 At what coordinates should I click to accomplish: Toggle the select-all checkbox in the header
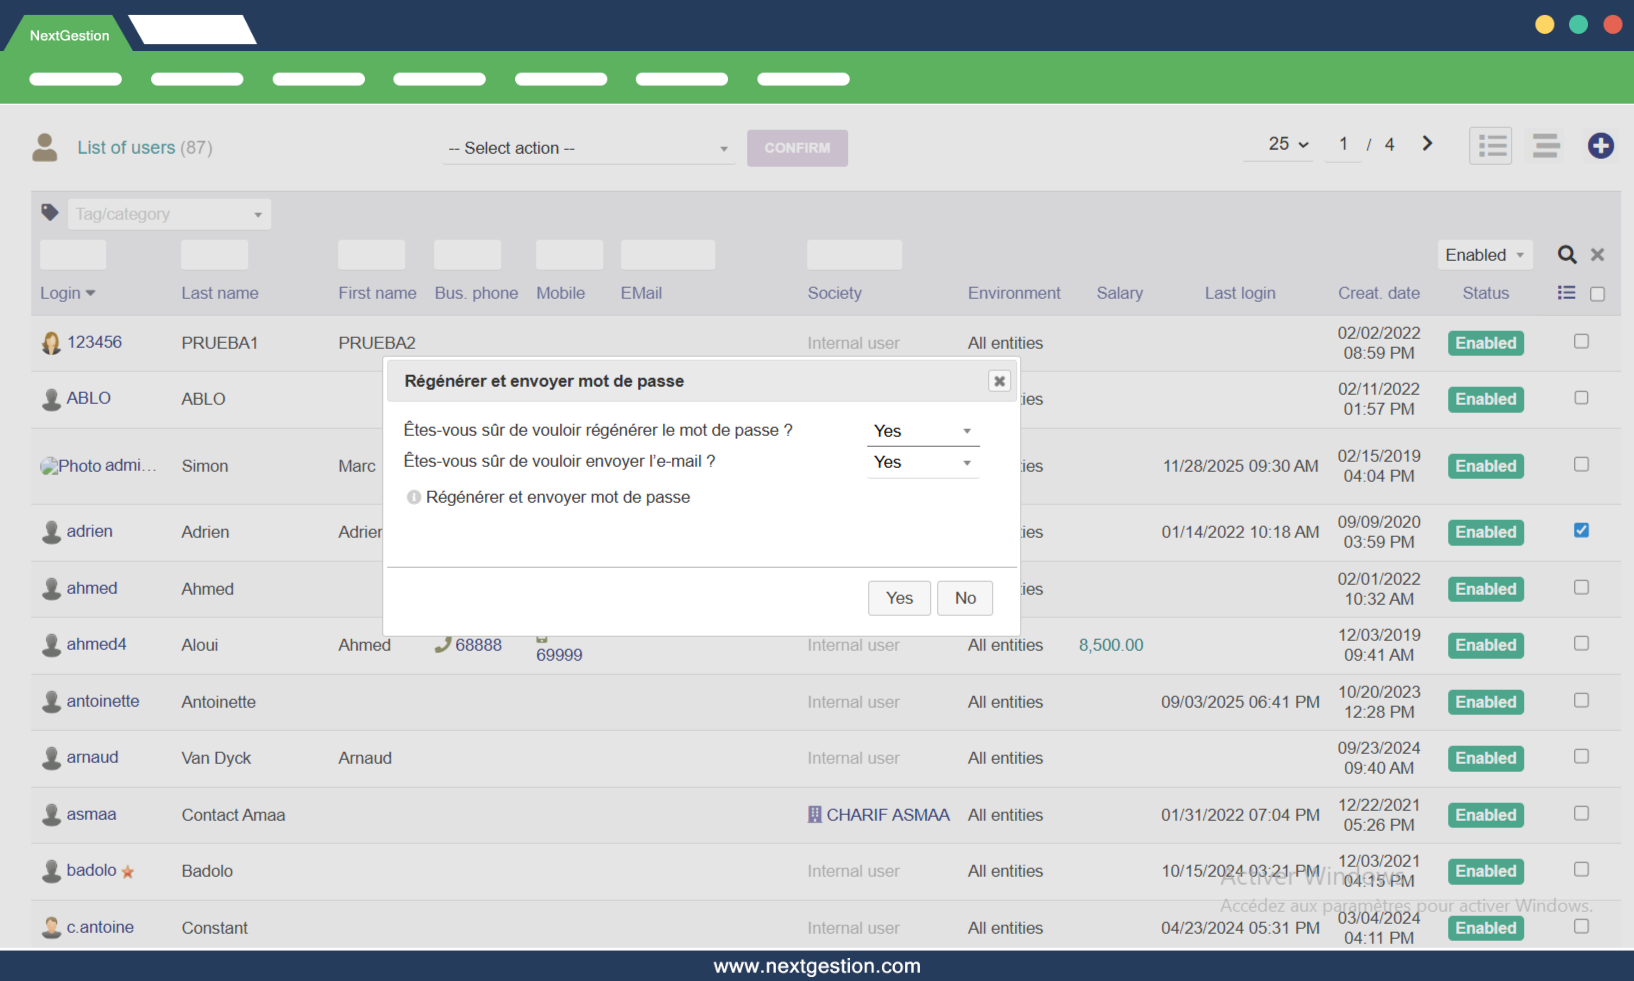pos(1597,294)
